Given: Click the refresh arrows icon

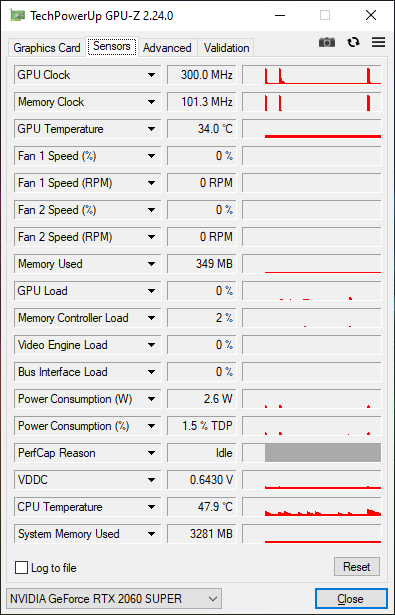Looking at the screenshot, I should tap(353, 42).
